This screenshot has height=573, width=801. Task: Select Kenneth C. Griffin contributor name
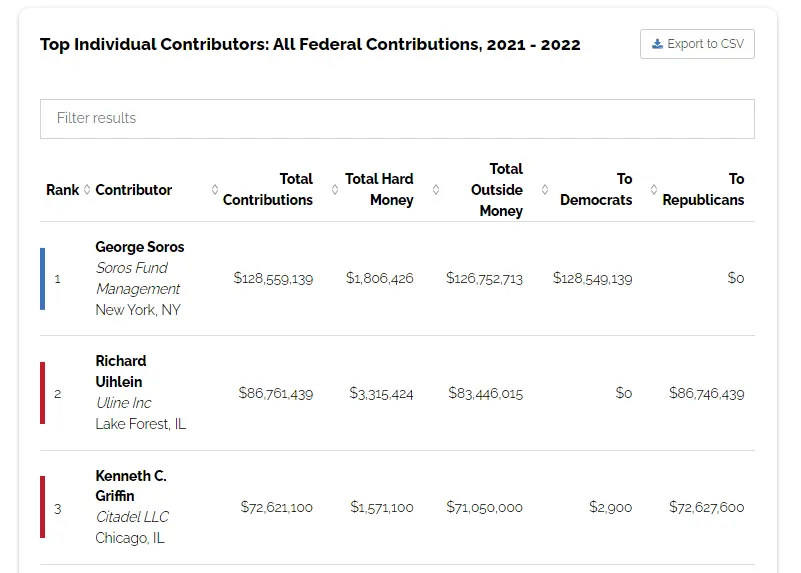click(130, 486)
